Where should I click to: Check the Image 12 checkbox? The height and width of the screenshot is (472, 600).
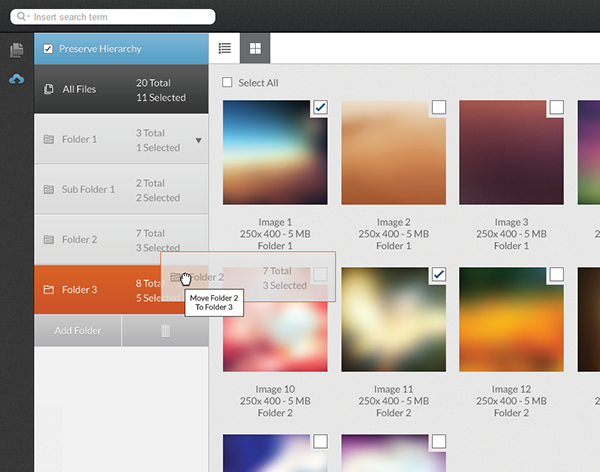tap(556, 274)
